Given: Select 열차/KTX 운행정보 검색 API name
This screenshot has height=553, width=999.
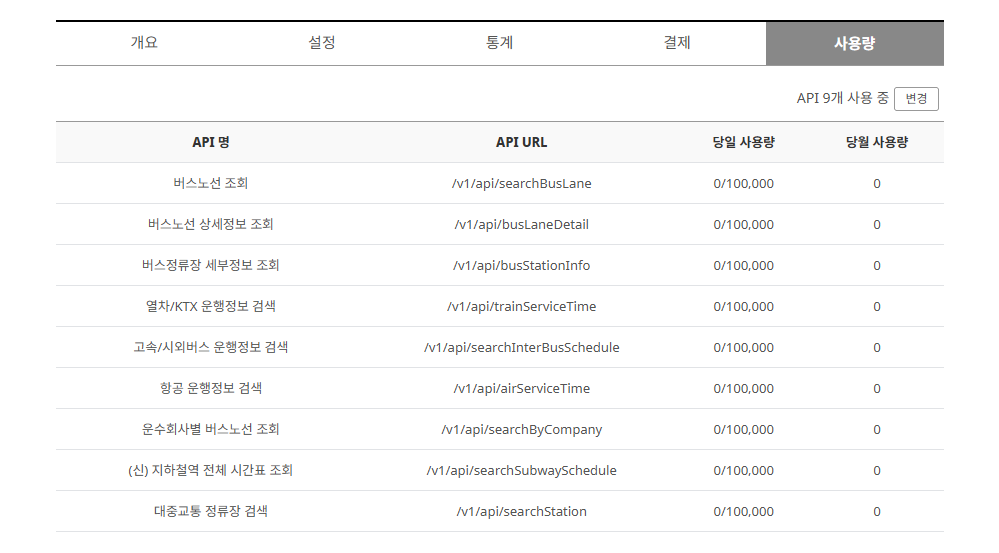Looking at the screenshot, I should [x=211, y=306].
